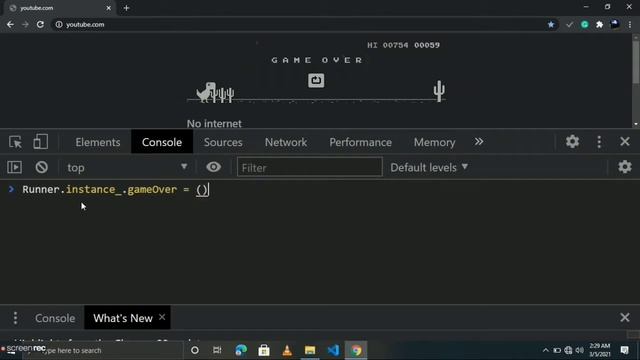Viewport: 640px width, 360px height.
Task: Select the drawer Console tab
Action: tap(55, 318)
